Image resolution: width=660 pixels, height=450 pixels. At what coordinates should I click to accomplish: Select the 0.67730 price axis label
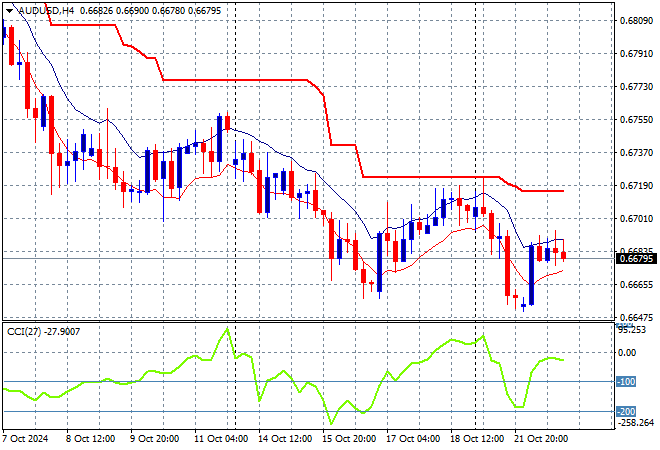click(x=636, y=87)
